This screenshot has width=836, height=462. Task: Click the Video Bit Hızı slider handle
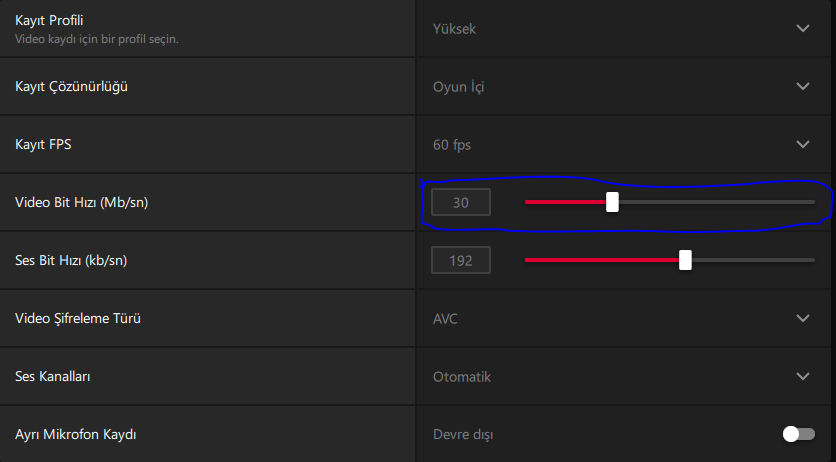click(612, 202)
